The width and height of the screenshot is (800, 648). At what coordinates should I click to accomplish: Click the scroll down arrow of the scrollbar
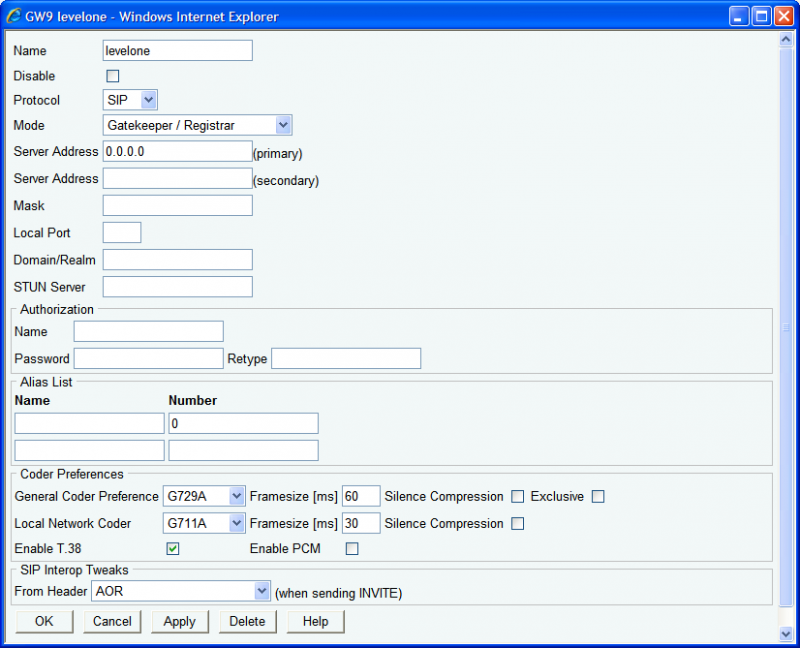pos(786,634)
